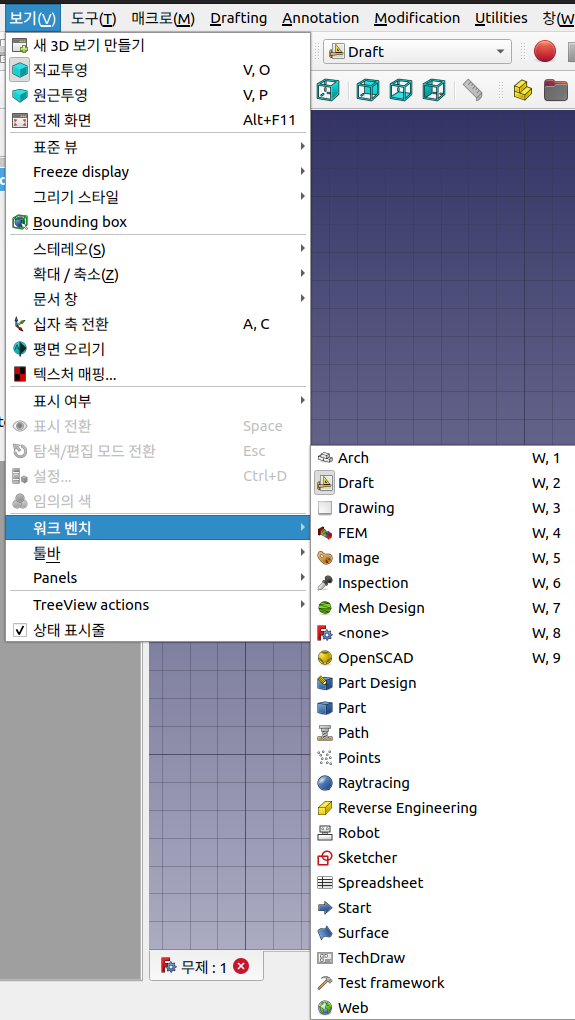Expand 툴바 submenu

tap(158, 553)
